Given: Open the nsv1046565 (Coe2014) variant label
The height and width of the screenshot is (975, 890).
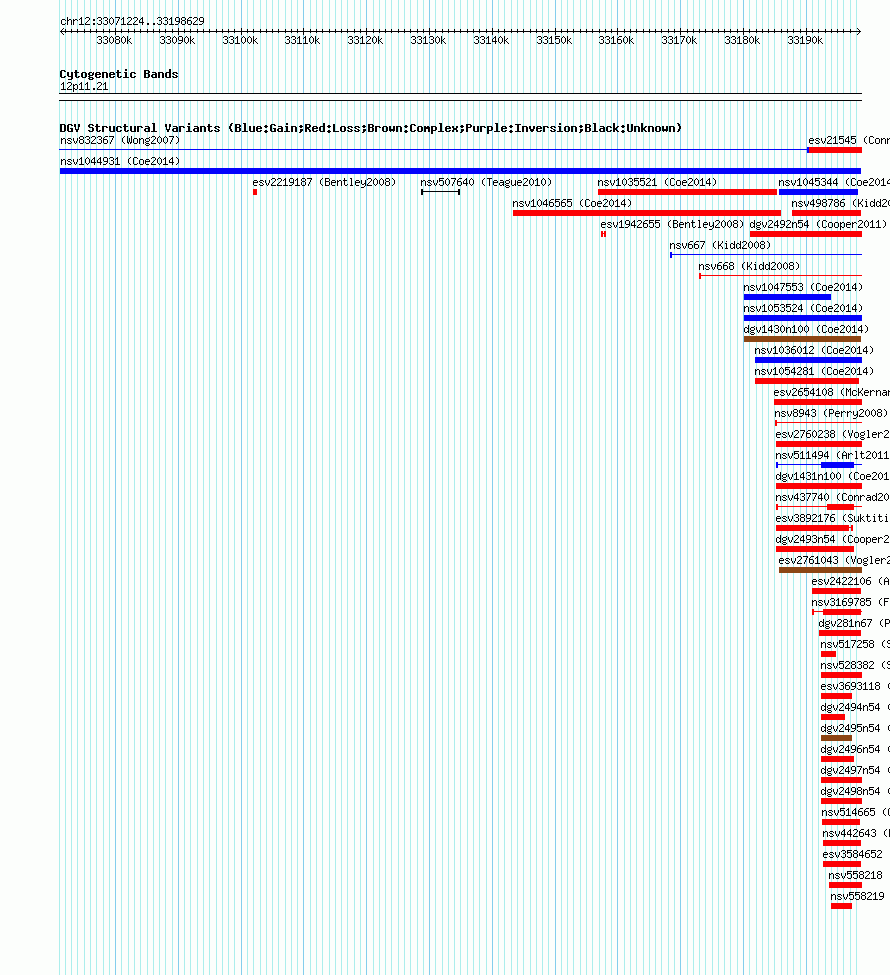Looking at the screenshot, I should [x=572, y=204].
